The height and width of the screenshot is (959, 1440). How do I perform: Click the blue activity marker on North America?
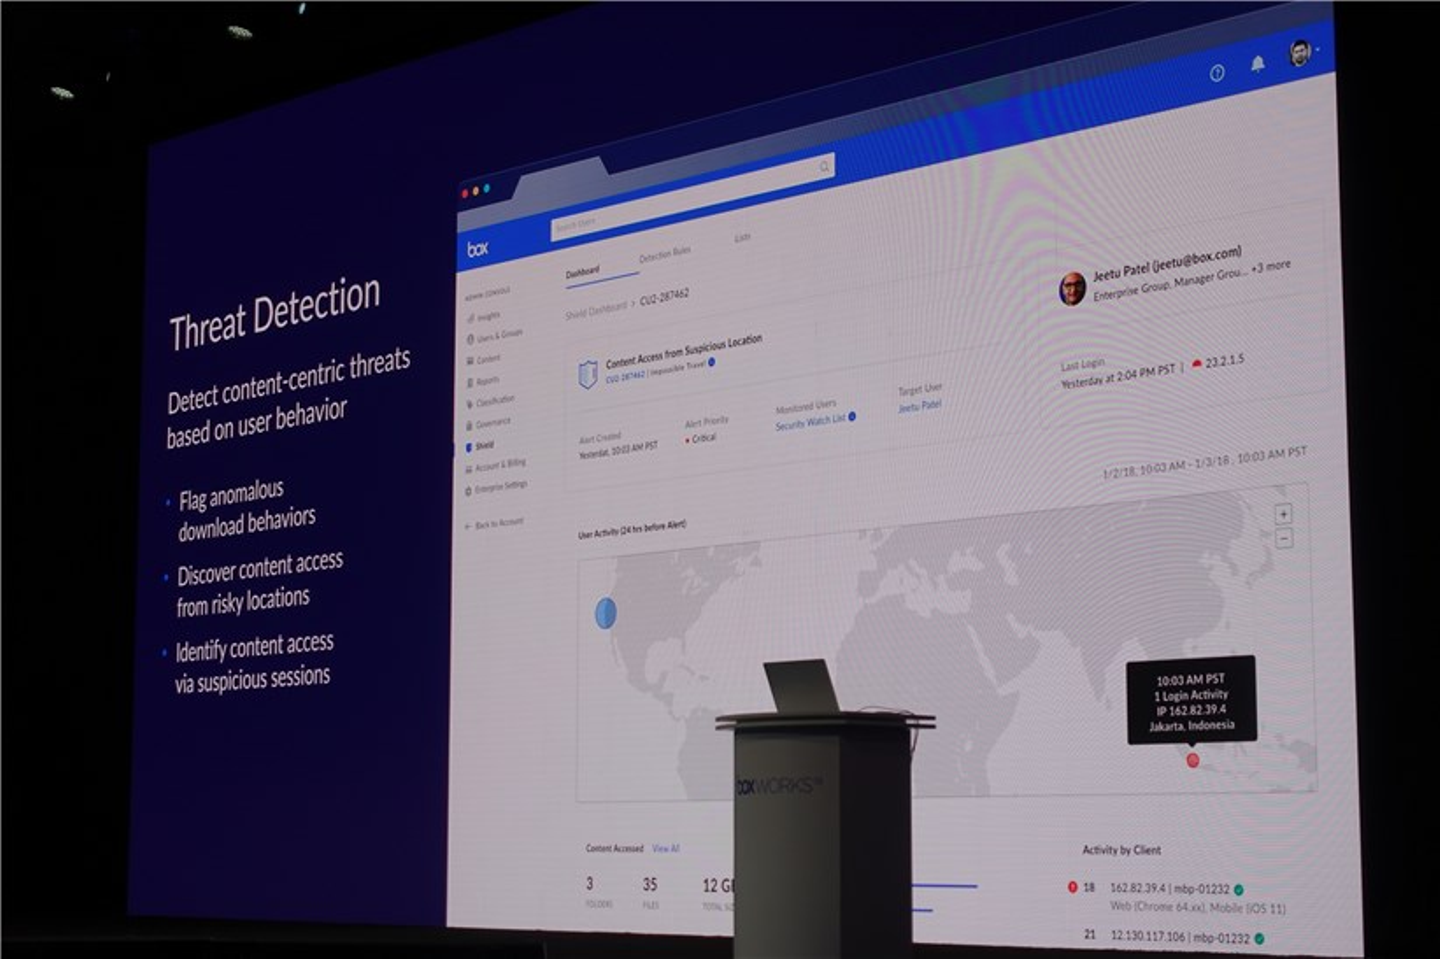point(606,613)
